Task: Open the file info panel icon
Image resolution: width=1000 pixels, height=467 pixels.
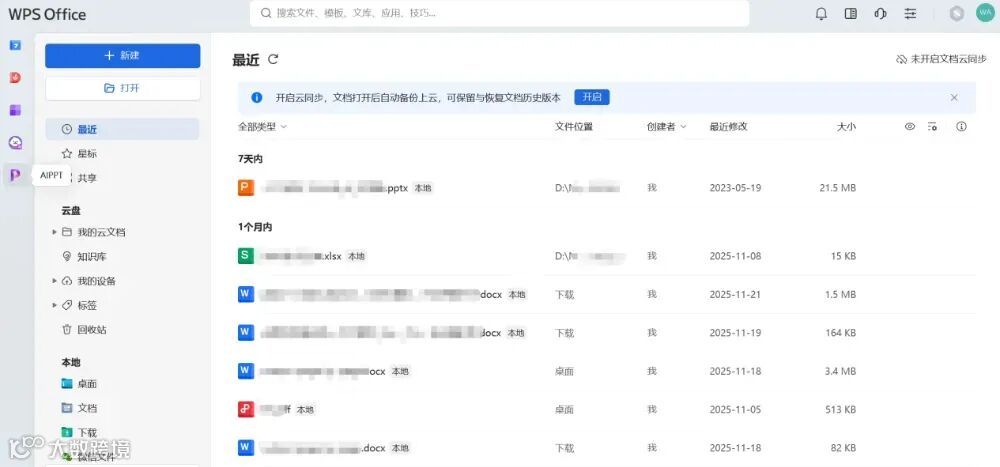Action: coord(962,126)
